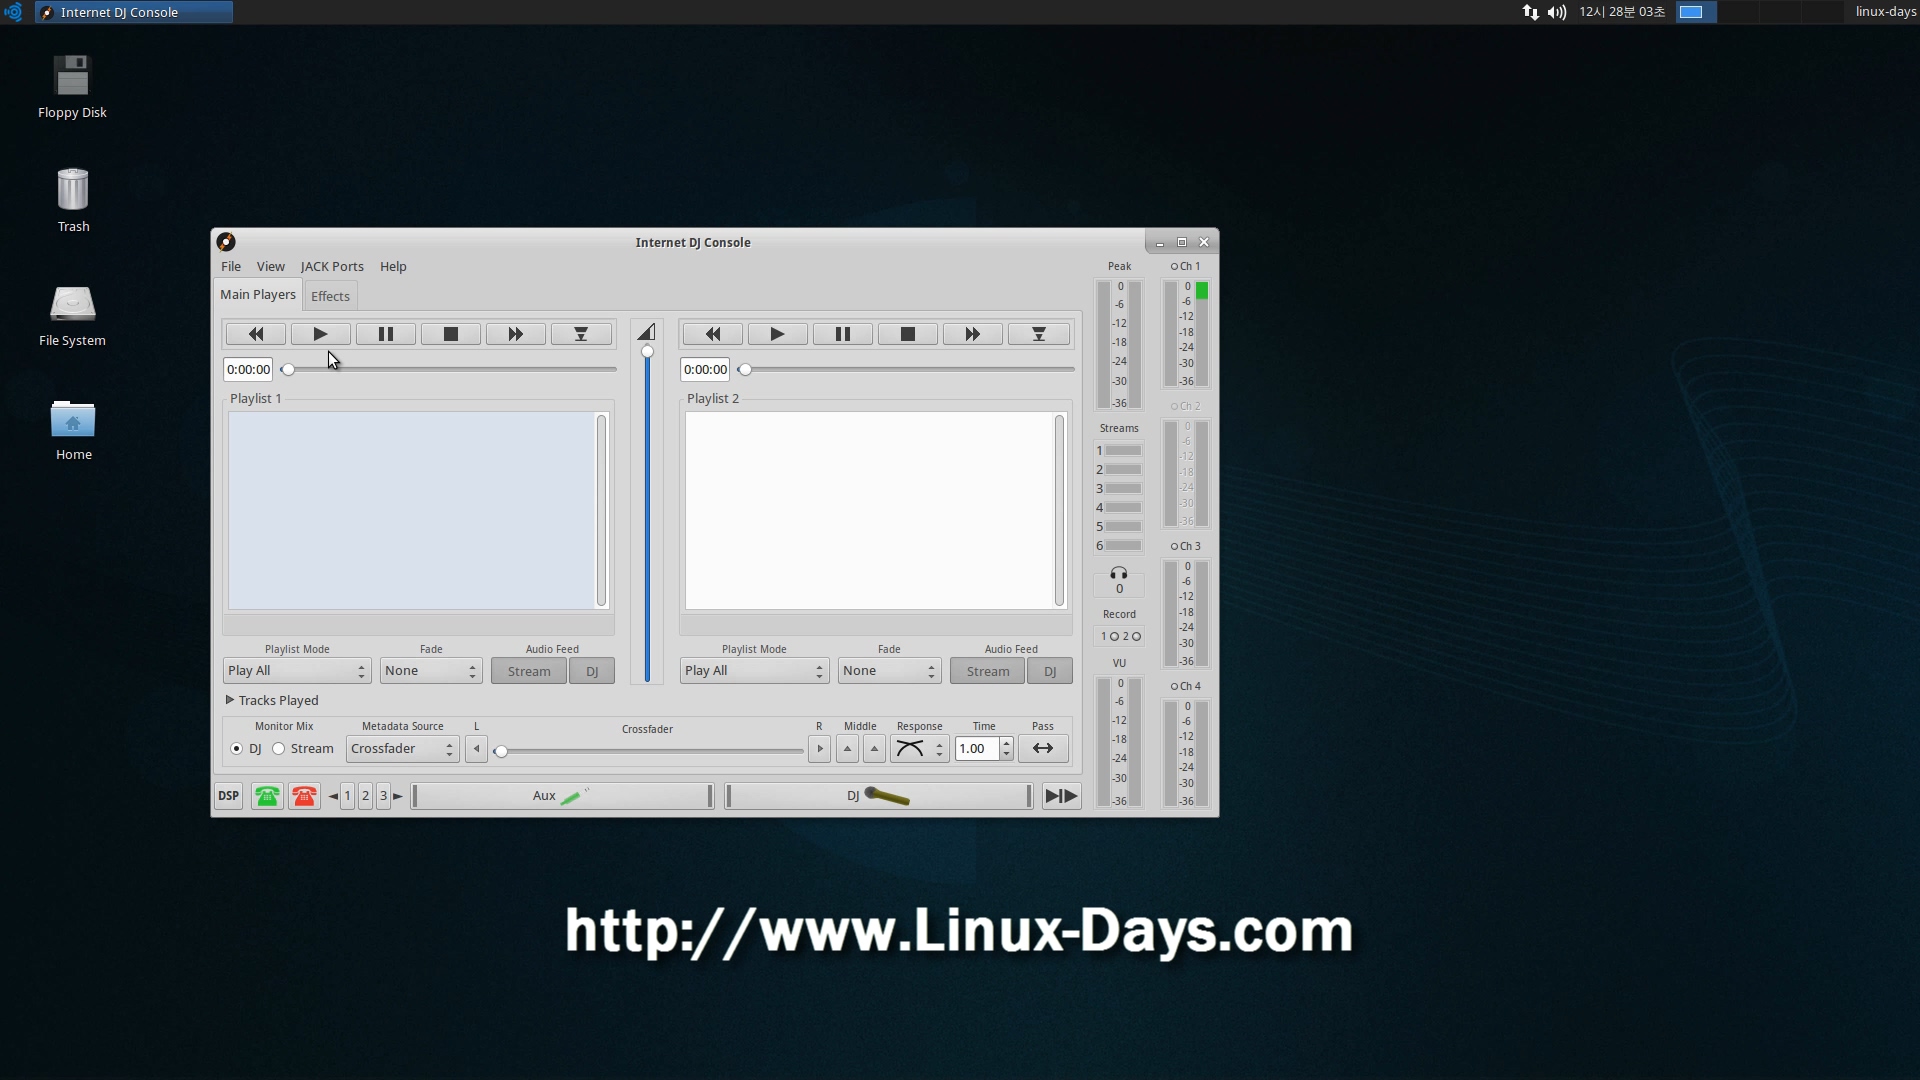
Task: Expand the Tracks Played section
Action: point(272,701)
